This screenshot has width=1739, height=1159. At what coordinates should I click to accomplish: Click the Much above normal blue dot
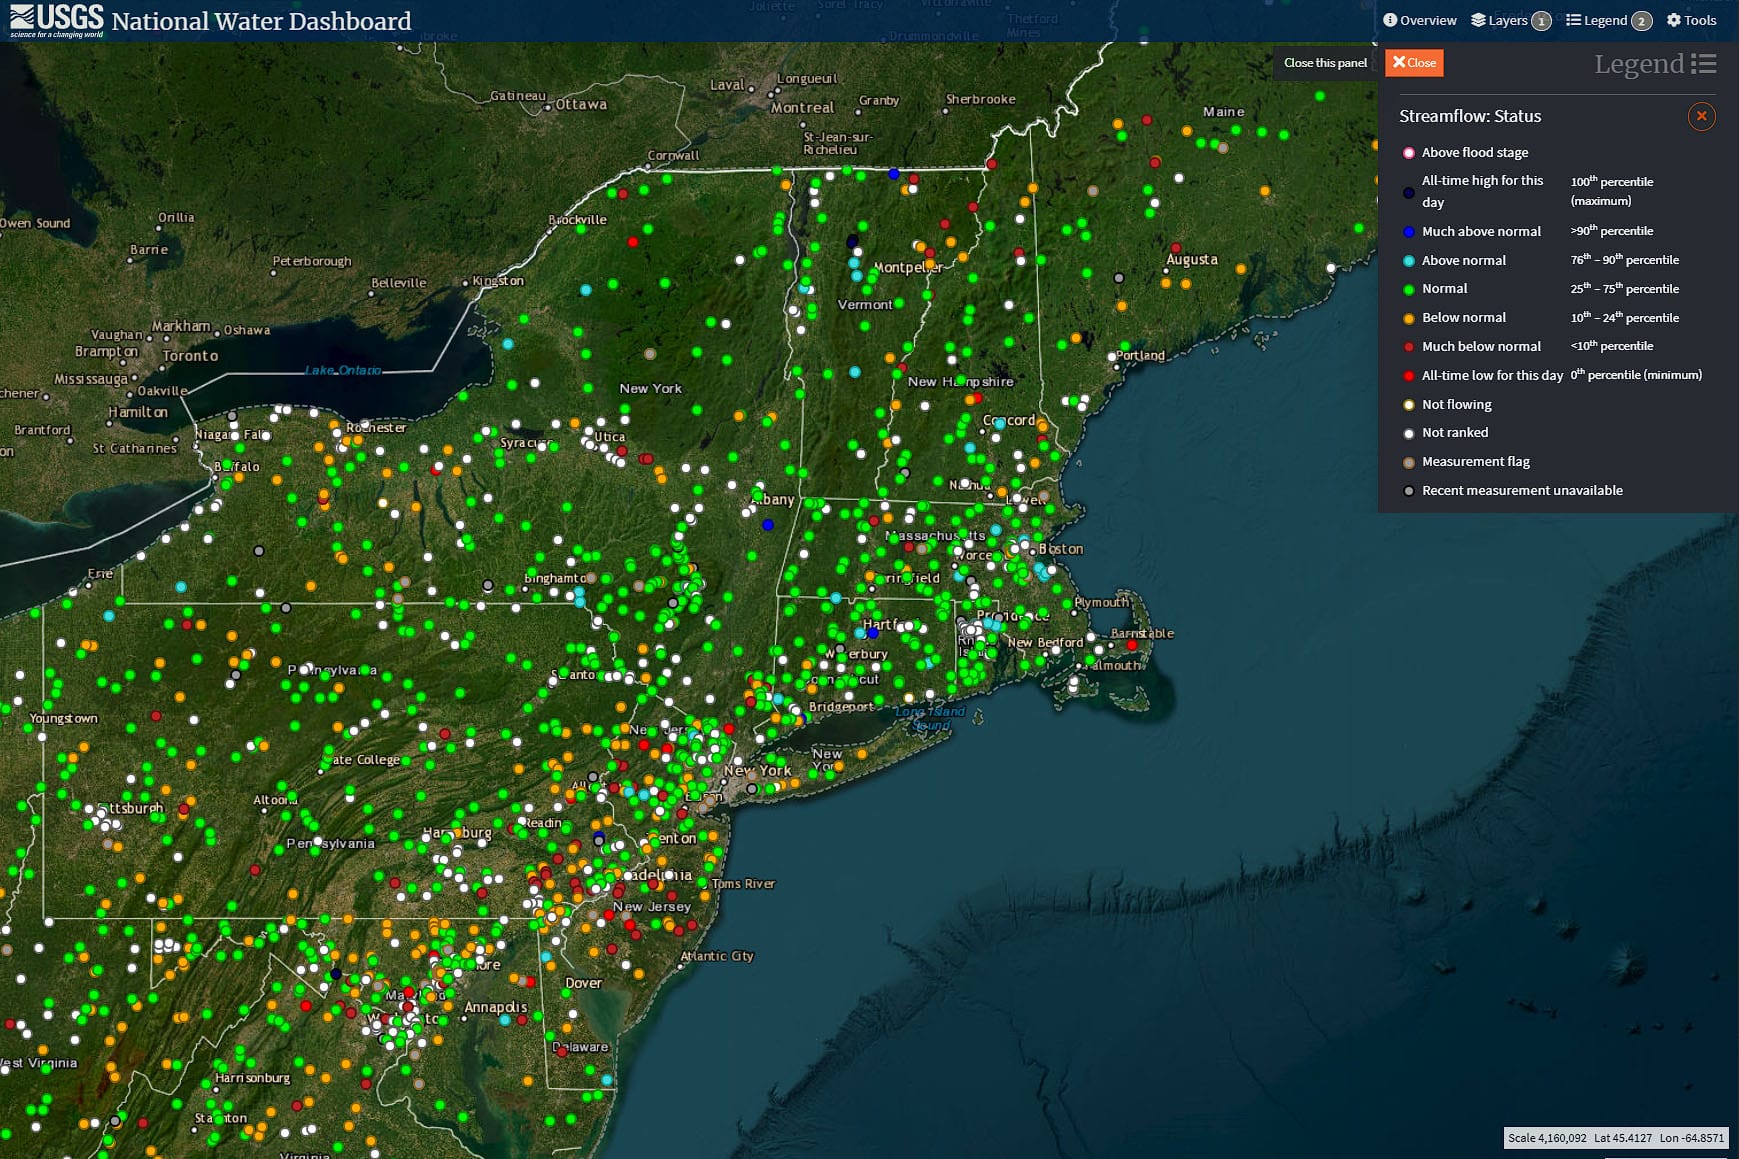[x=1409, y=232]
